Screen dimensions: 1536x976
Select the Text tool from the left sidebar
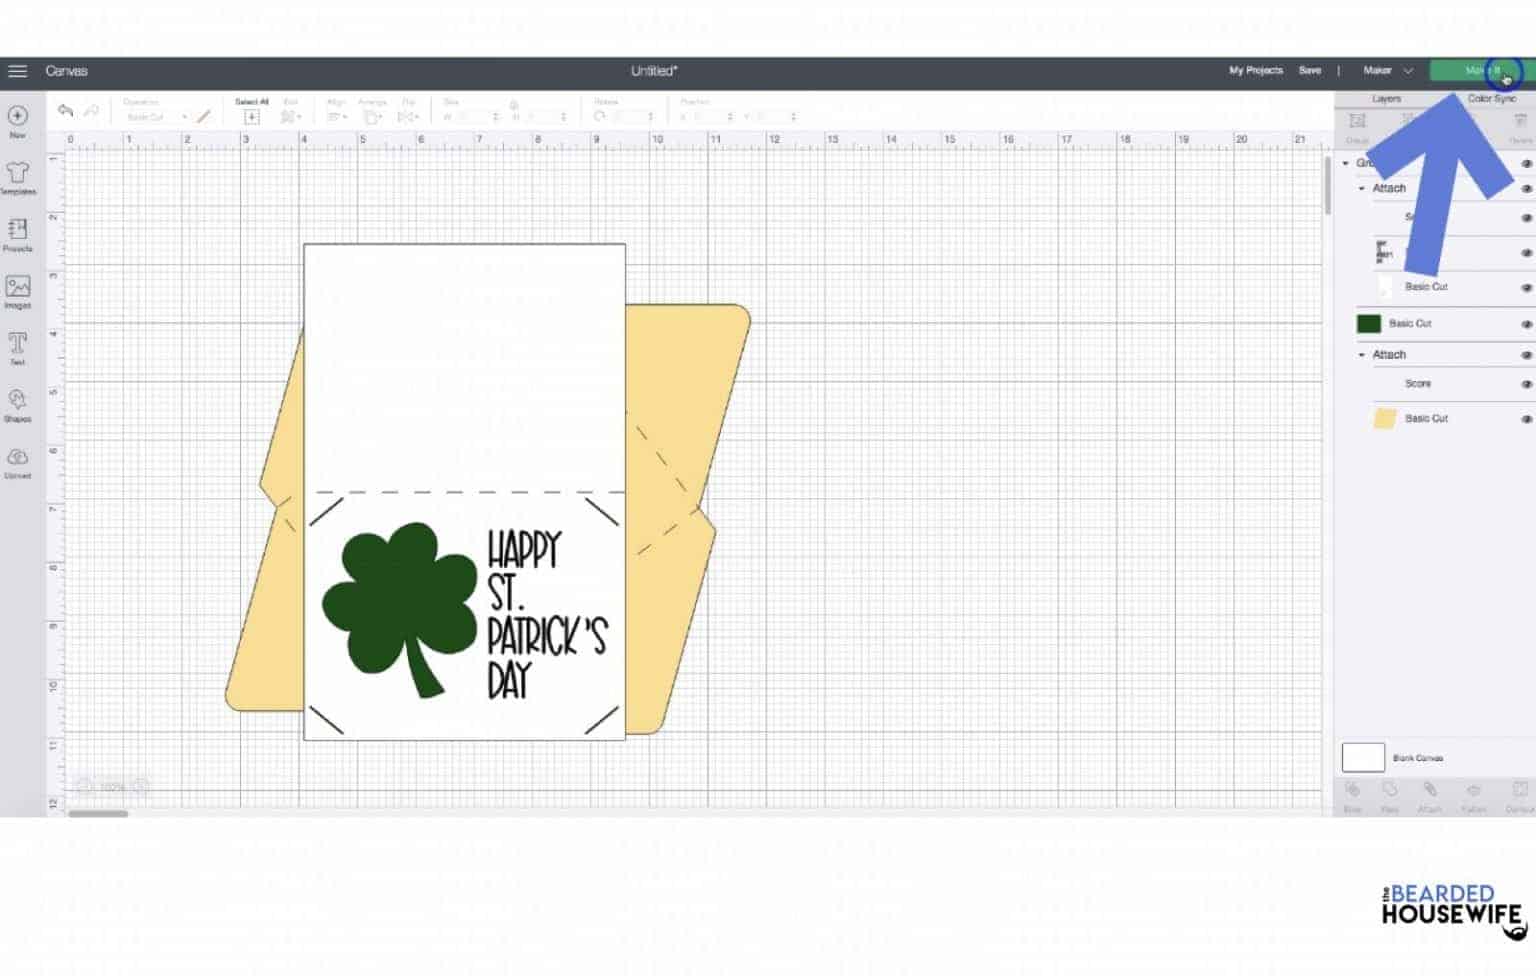16,348
